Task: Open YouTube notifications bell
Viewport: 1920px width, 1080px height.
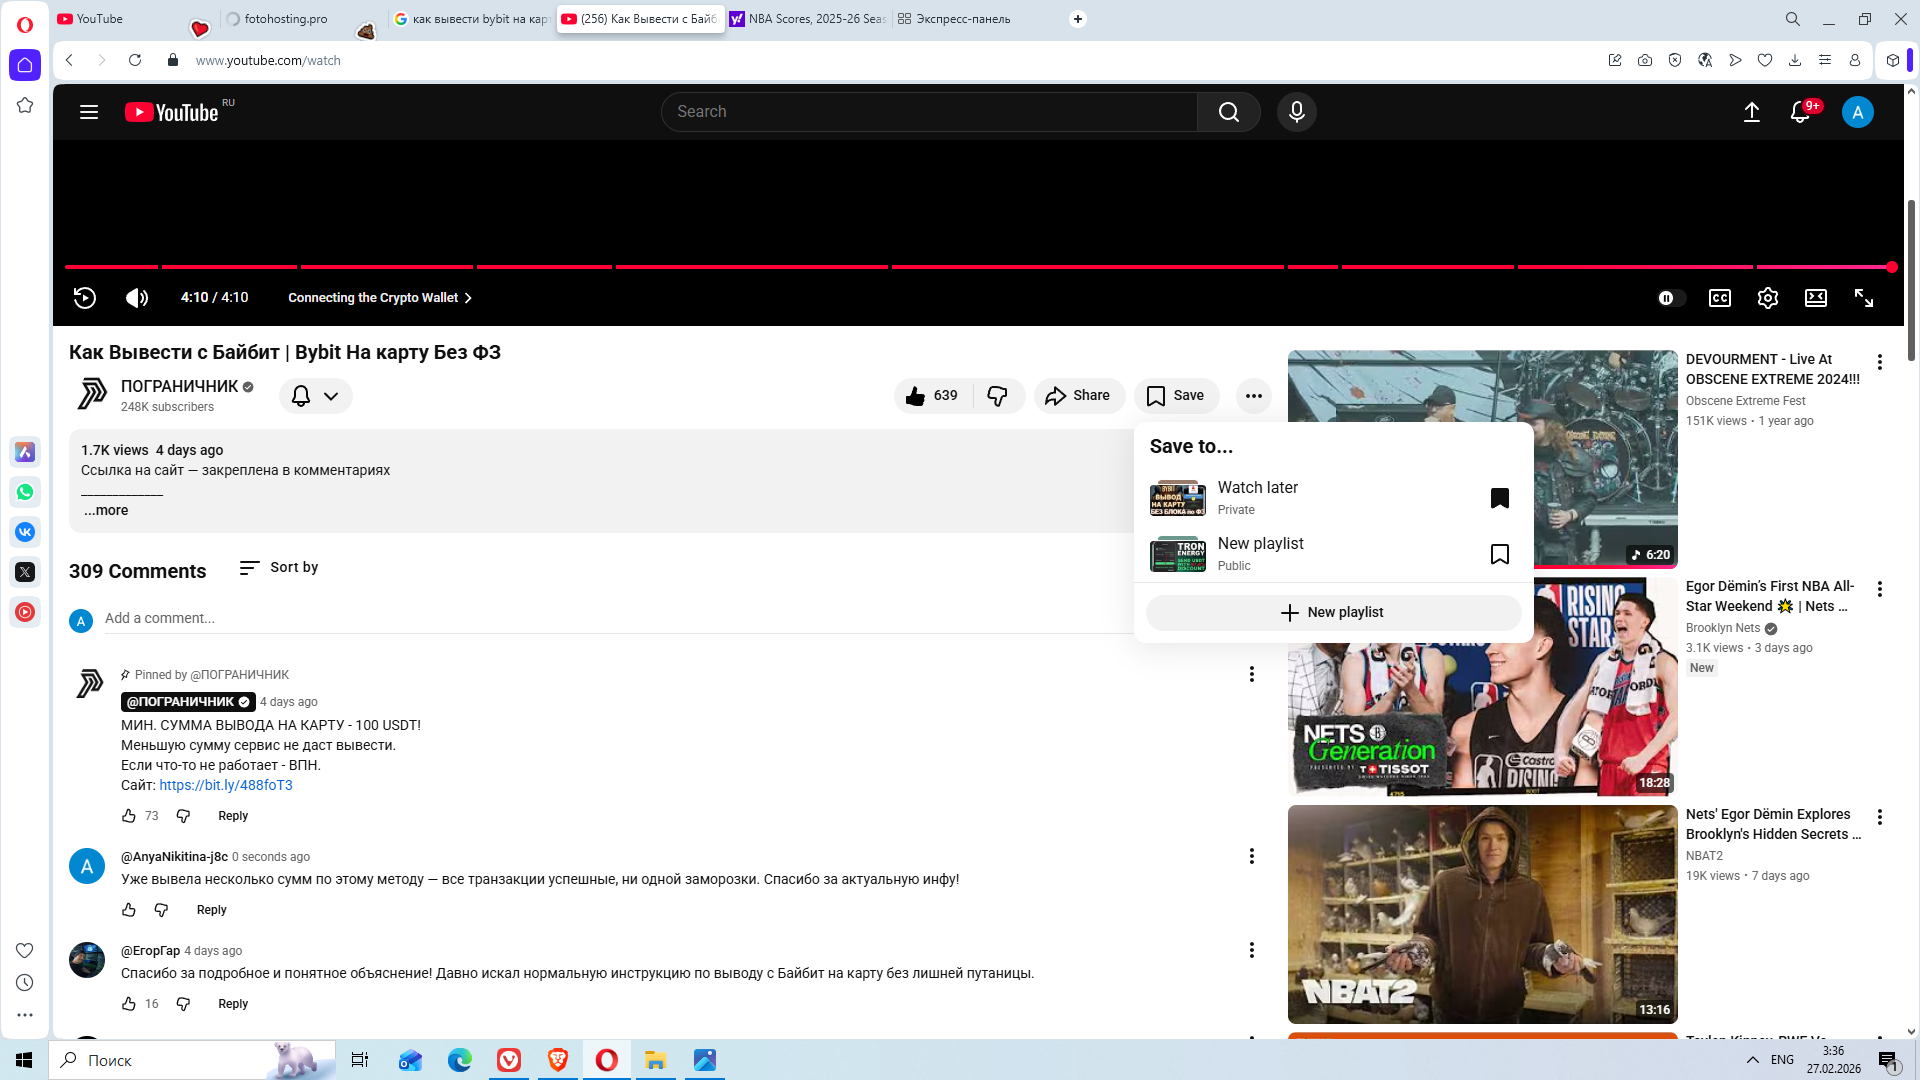Action: [x=1800, y=112]
